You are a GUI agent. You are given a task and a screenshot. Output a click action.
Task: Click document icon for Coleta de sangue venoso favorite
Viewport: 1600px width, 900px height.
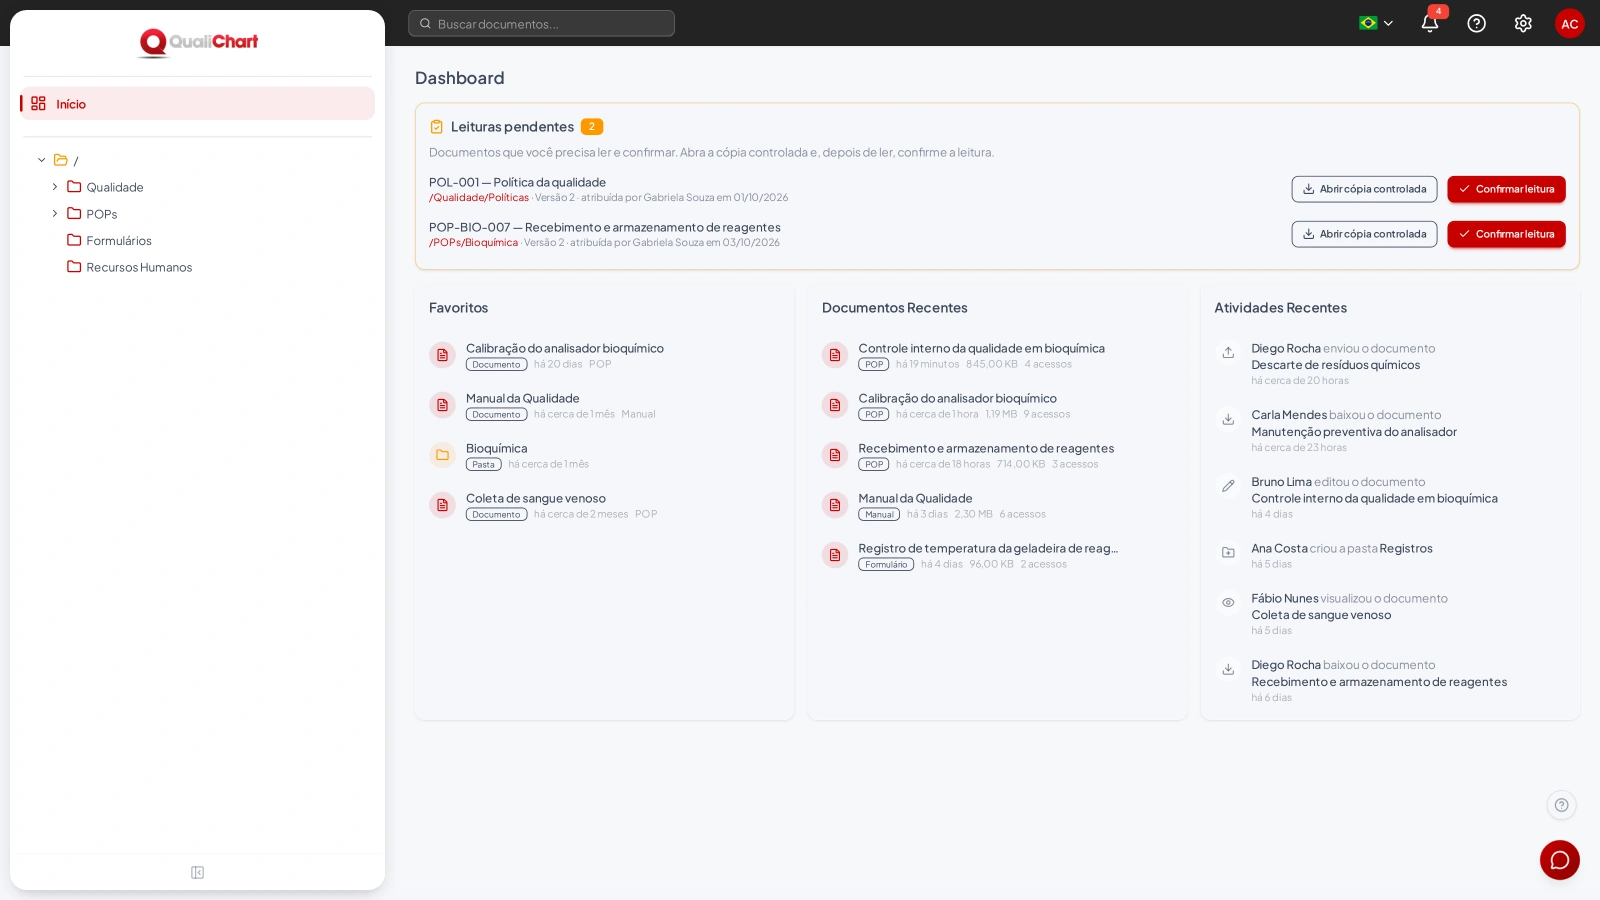[x=442, y=505]
